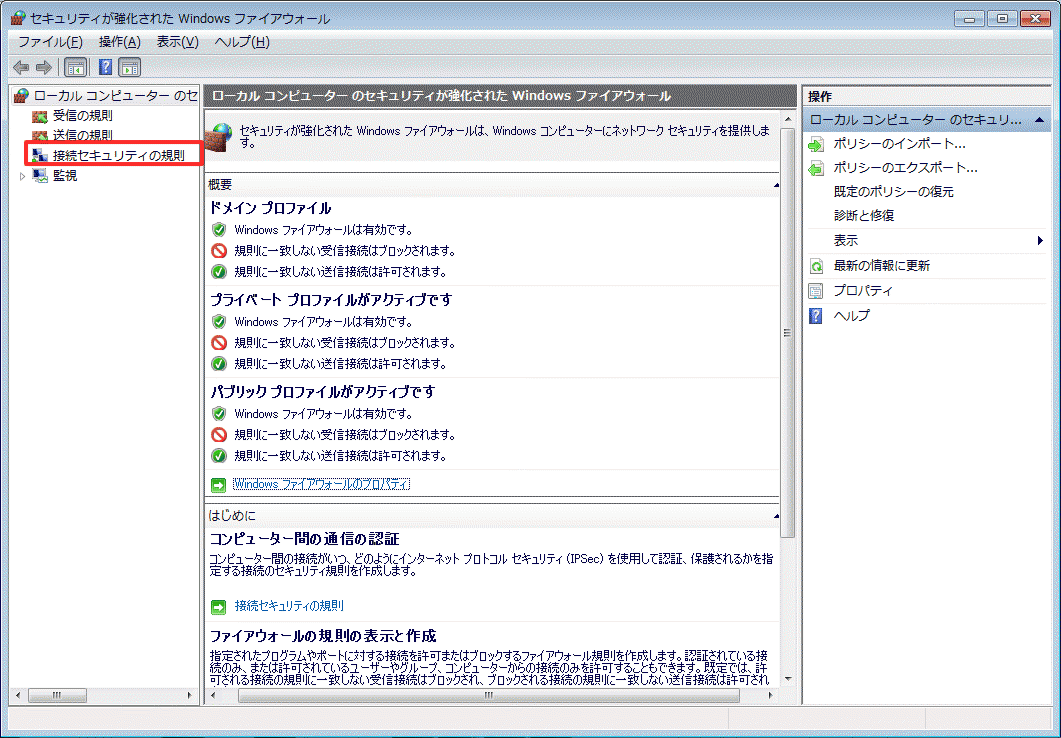Screen dimensions: 1061x738
Task: Click the horizontal scrollbar thumb under the tree pane
Action: coord(57,695)
